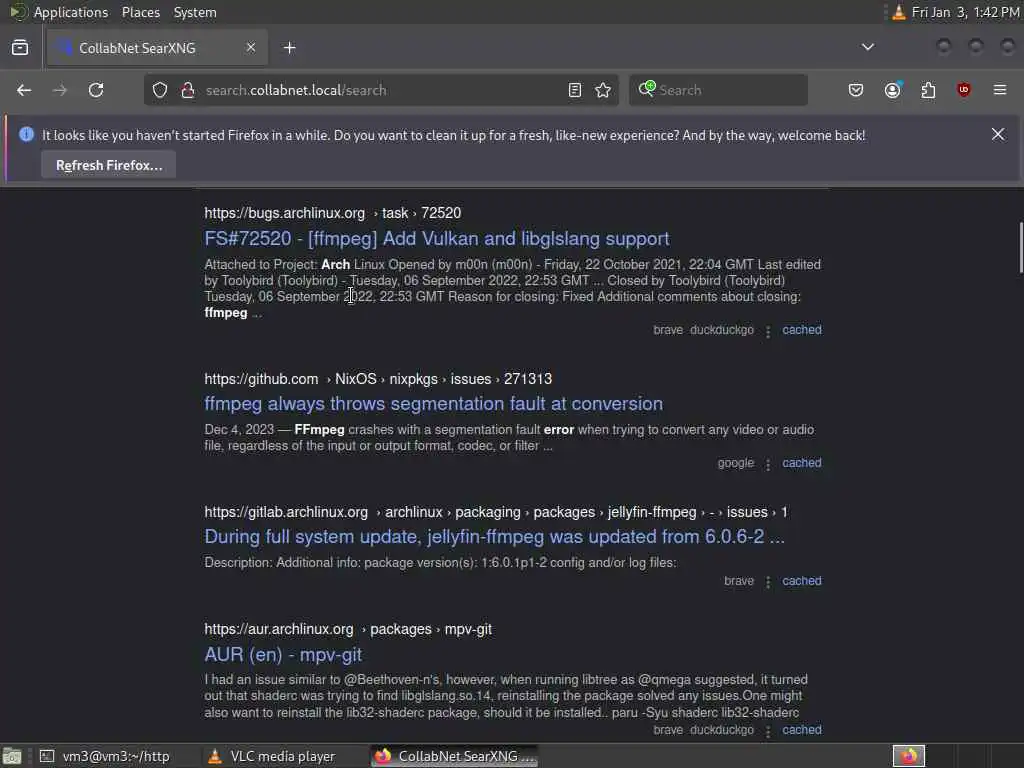Click CollabNet SearXNG taskbar window button
Screen dimensions: 1024x768
click(x=455, y=756)
